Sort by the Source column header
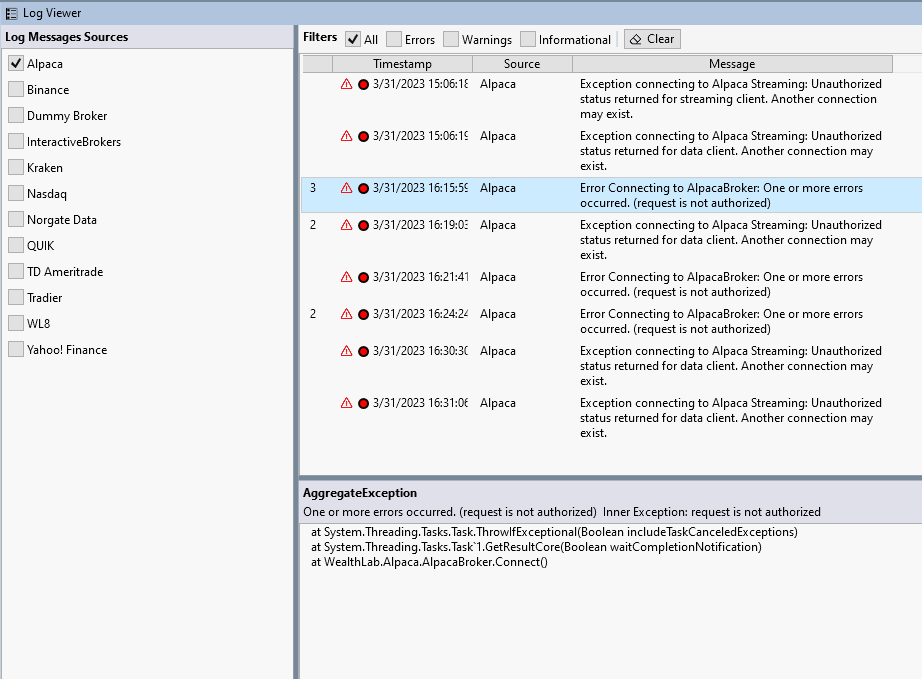The image size is (922, 679). point(522,63)
